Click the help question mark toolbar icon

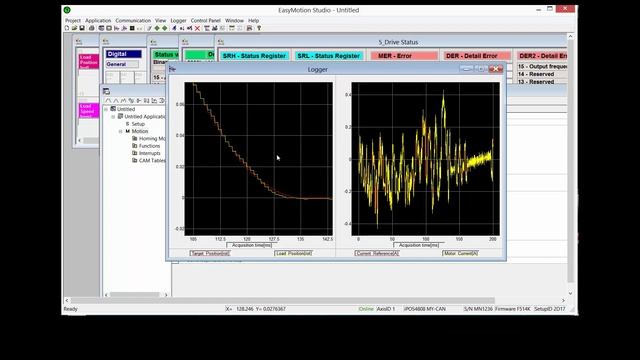(259, 28)
